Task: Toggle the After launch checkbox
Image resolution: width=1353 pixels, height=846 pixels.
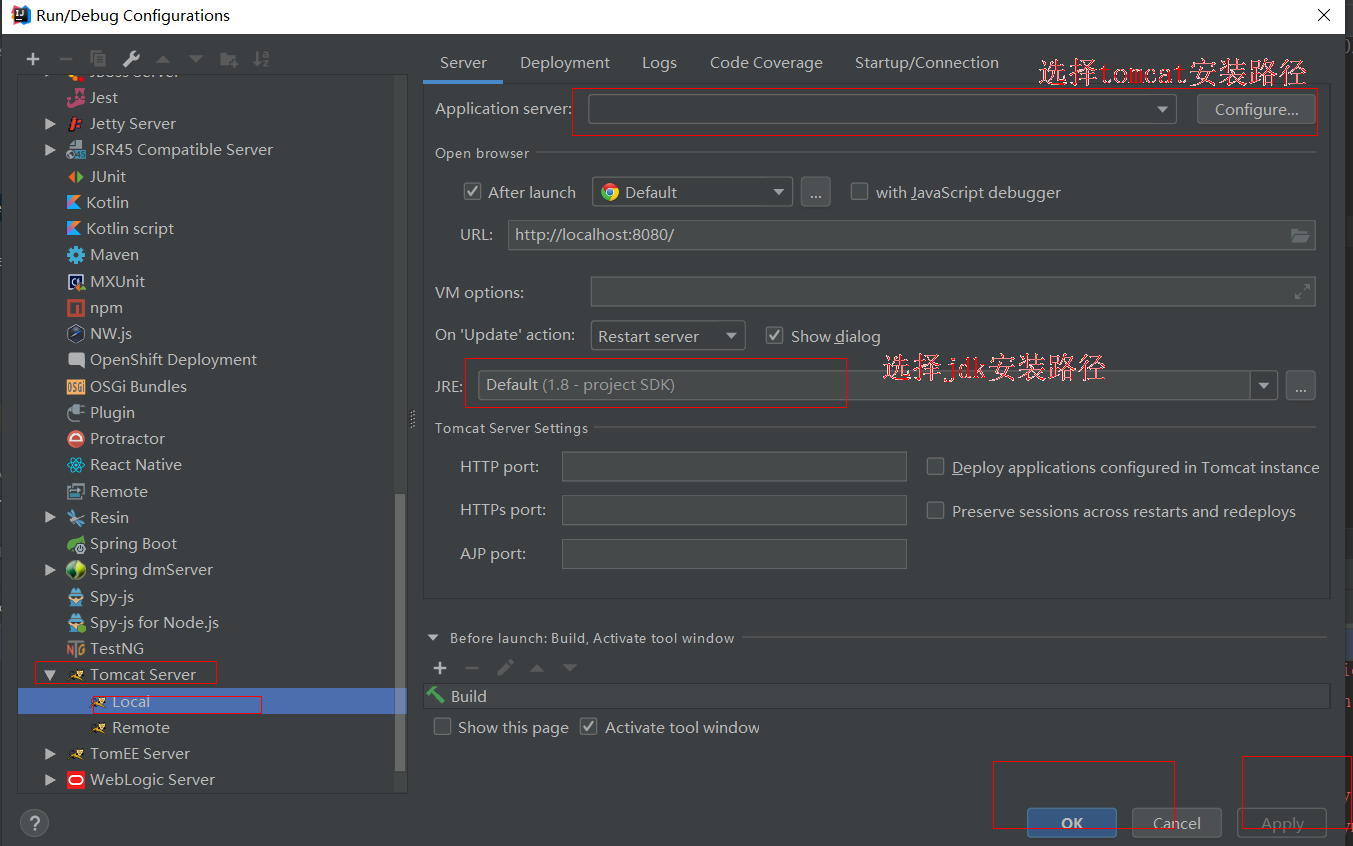Action: 473,191
